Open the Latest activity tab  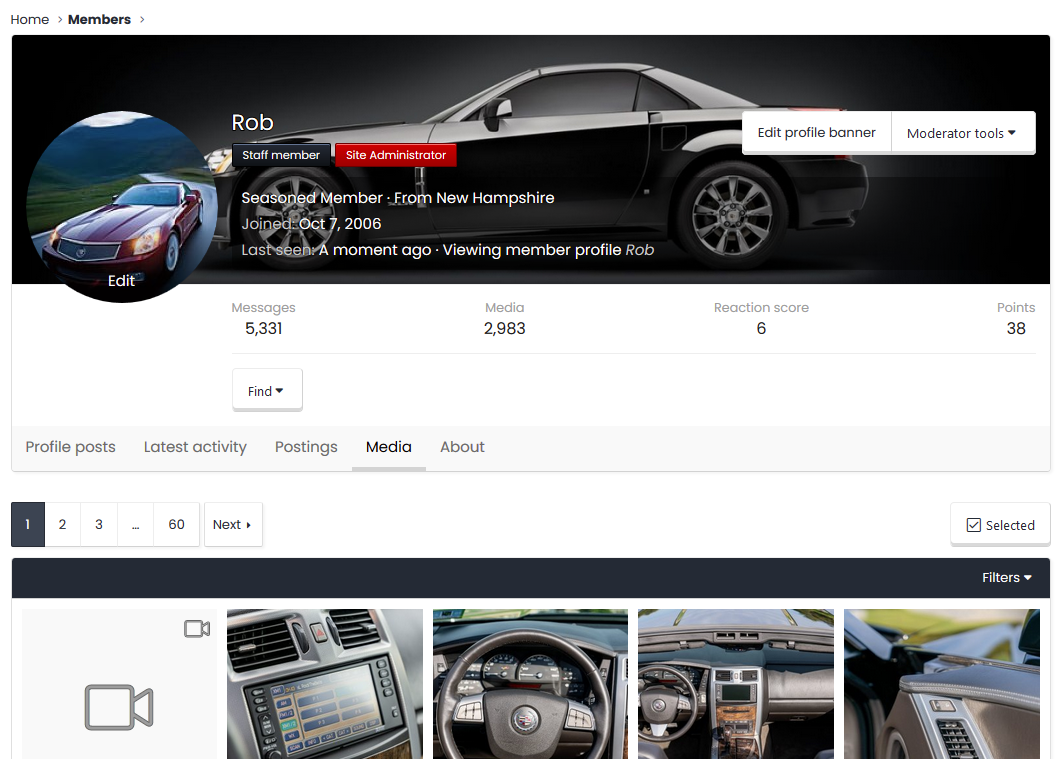[195, 447]
